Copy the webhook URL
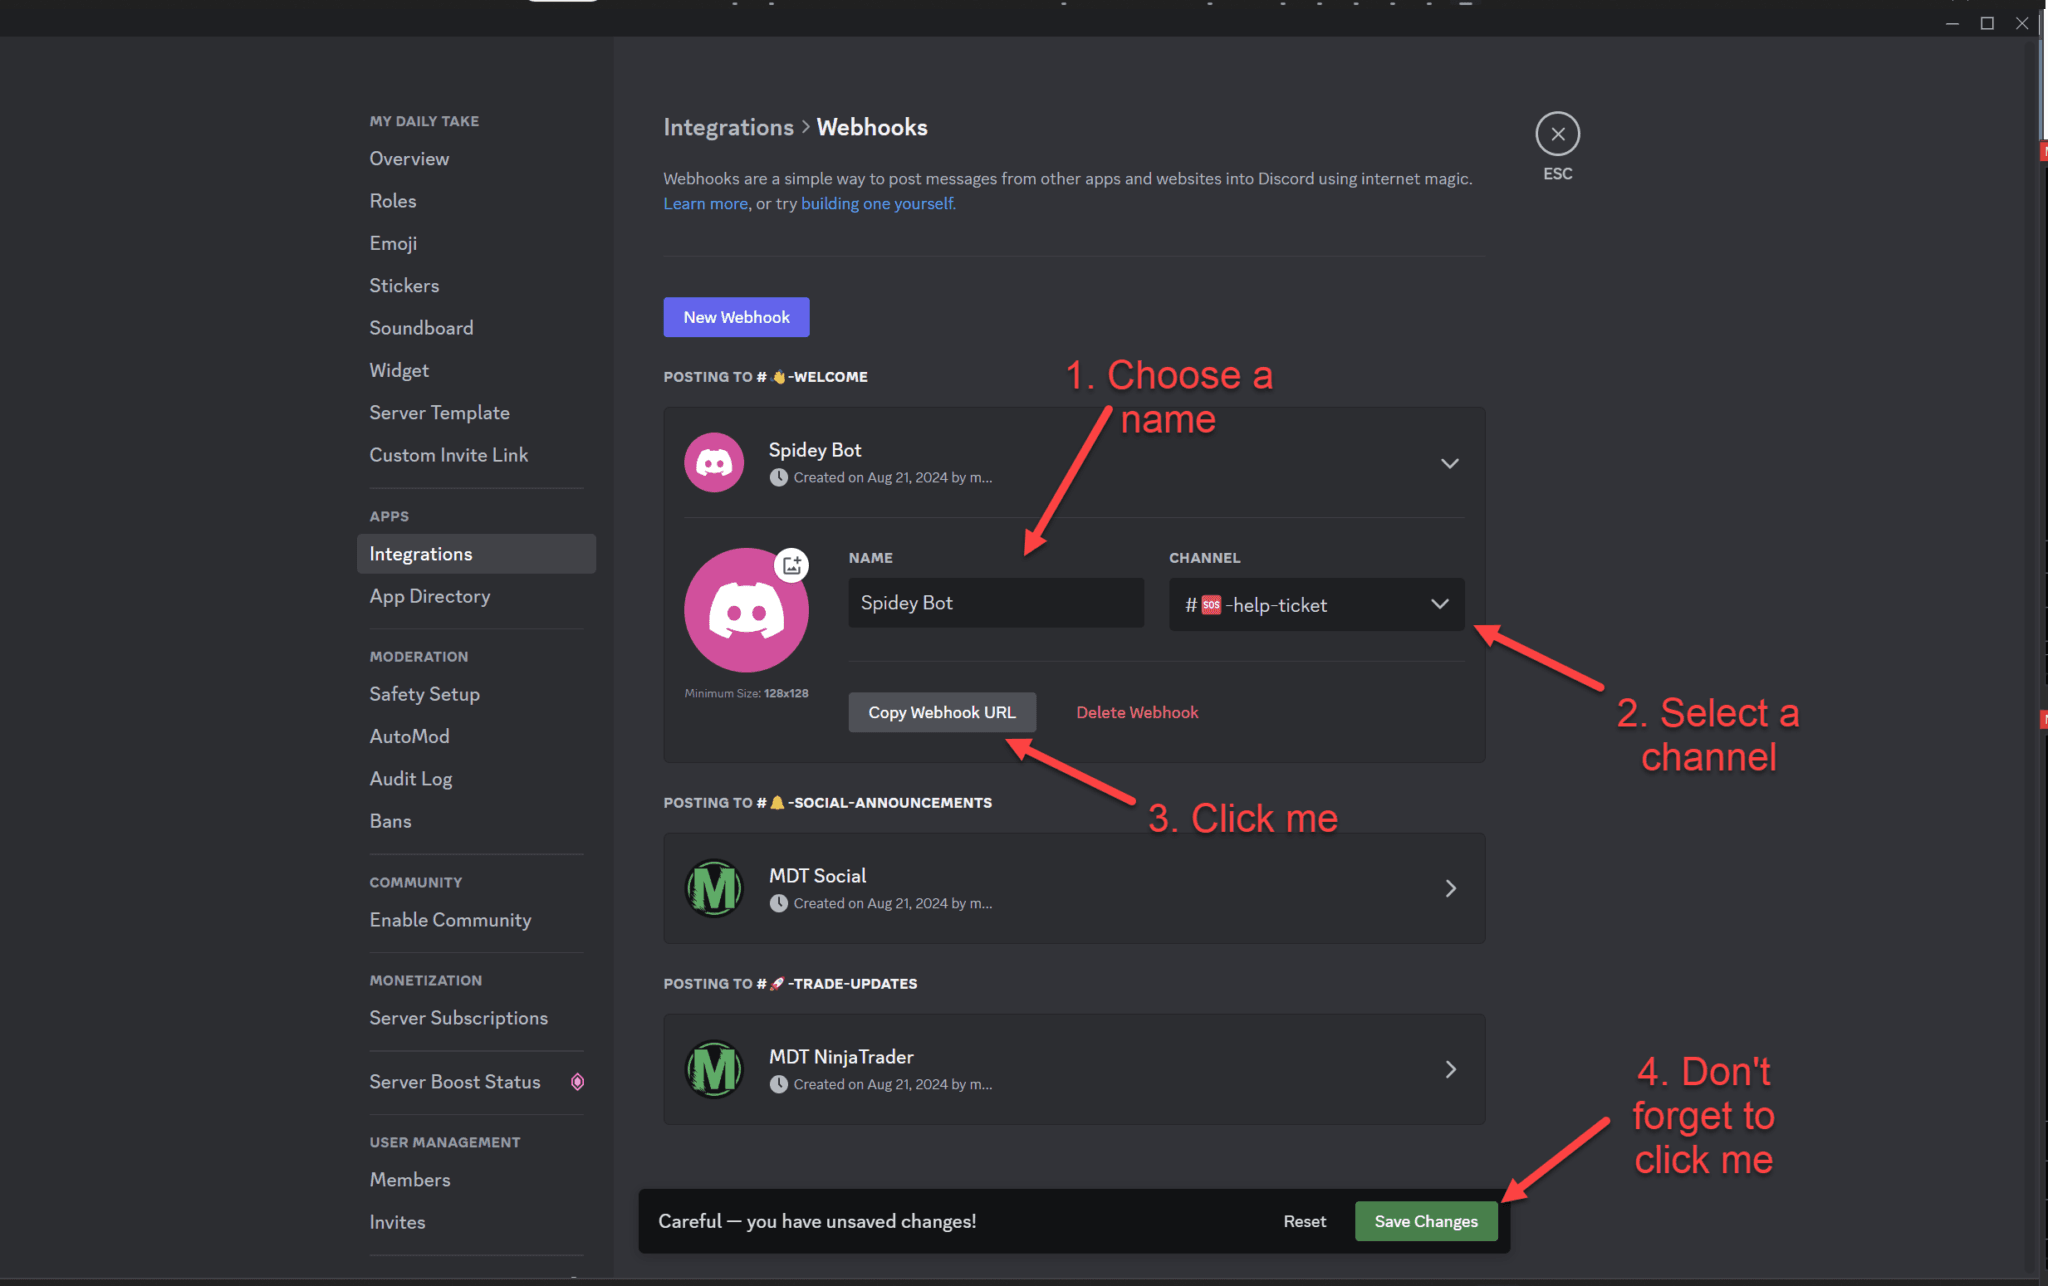Image resolution: width=2048 pixels, height=1286 pixels. coord(941,712)
